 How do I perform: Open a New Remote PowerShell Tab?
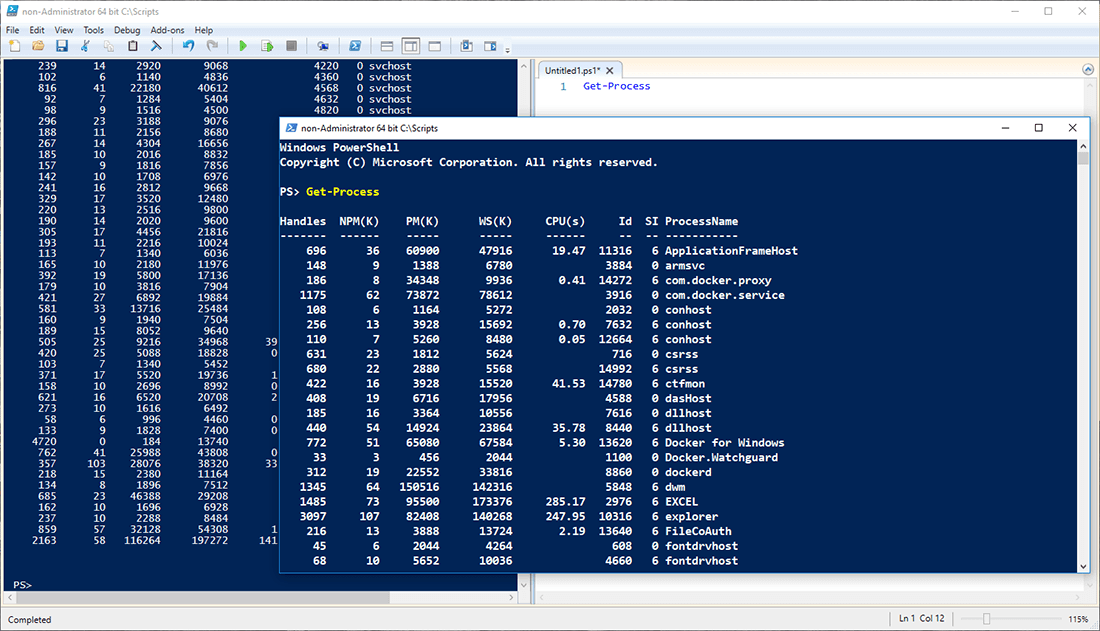[x=323, y=45]
